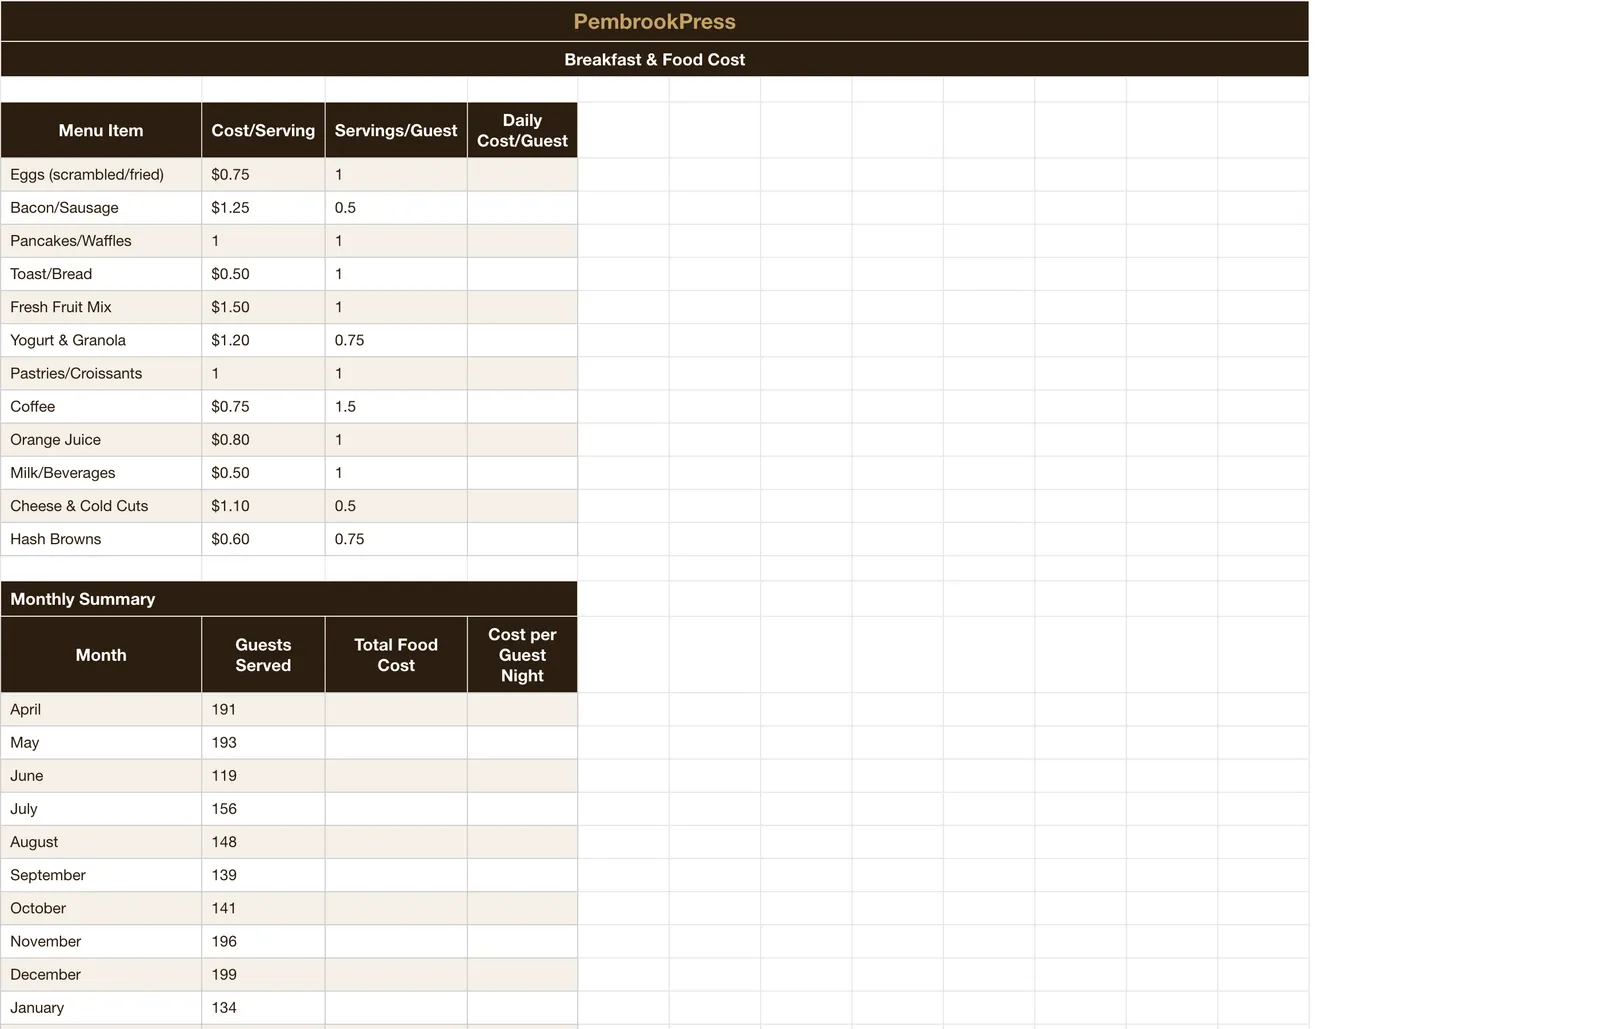
Task: Select empty Daily Cost cell for Toast/Bread
Action: (522, 273)
